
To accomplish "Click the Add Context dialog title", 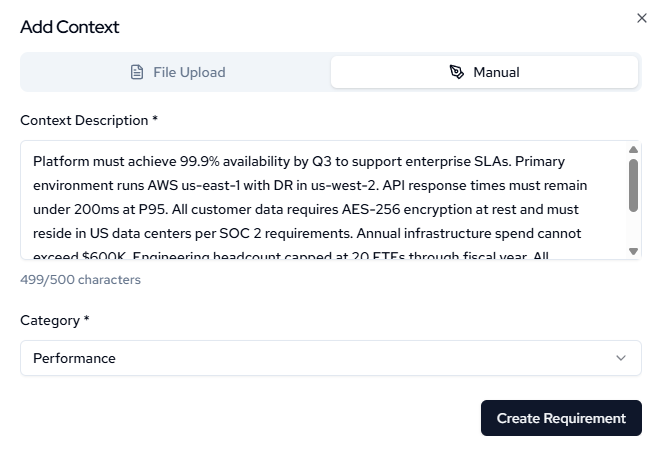I will pos(69,27).
